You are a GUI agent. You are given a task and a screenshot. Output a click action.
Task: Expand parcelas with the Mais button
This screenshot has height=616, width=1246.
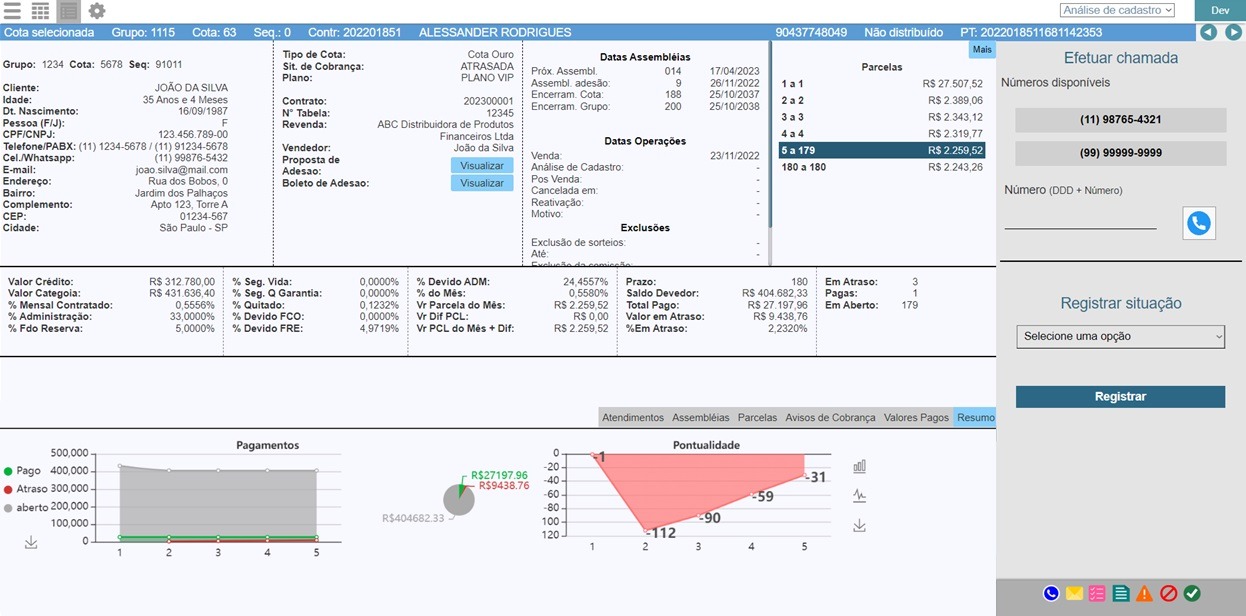981,49
